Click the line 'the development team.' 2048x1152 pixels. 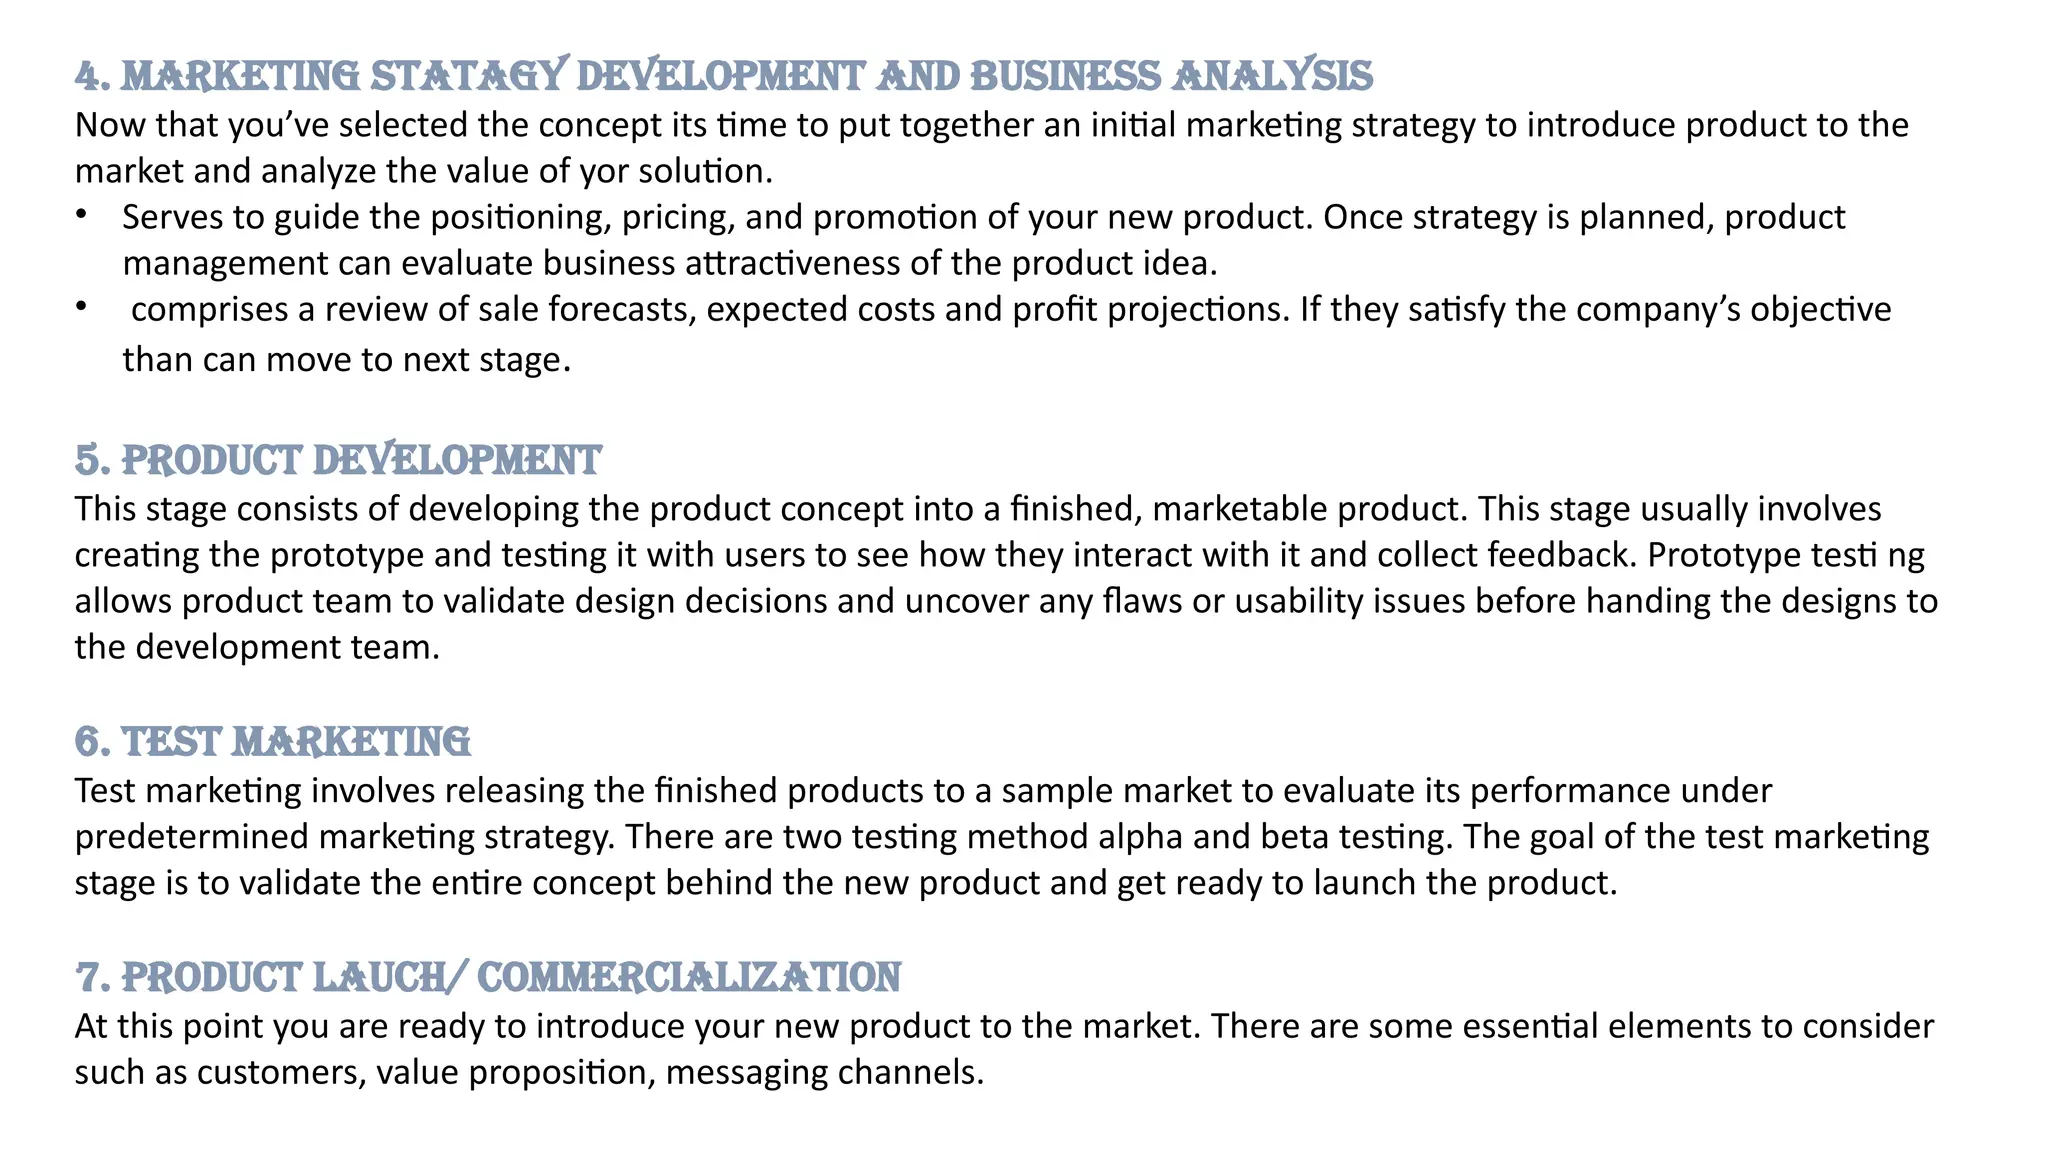coord(257,647)
